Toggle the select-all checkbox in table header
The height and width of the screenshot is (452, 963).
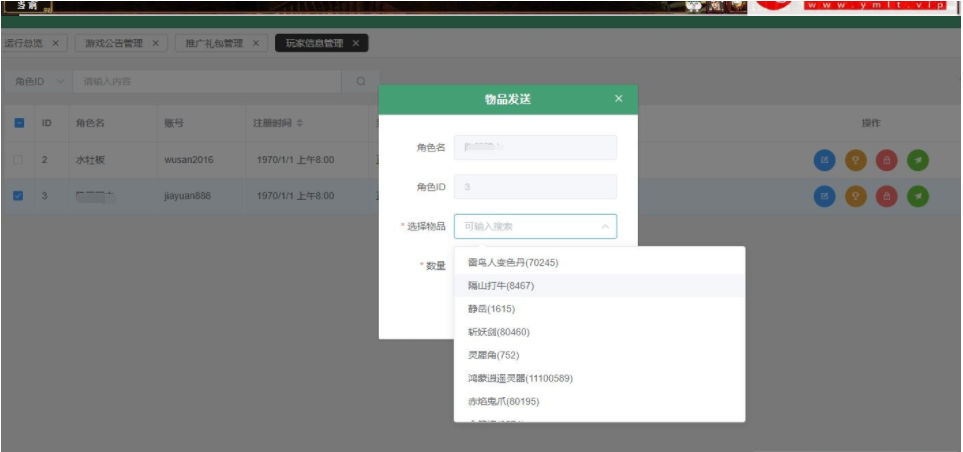(x=19, y=123)
